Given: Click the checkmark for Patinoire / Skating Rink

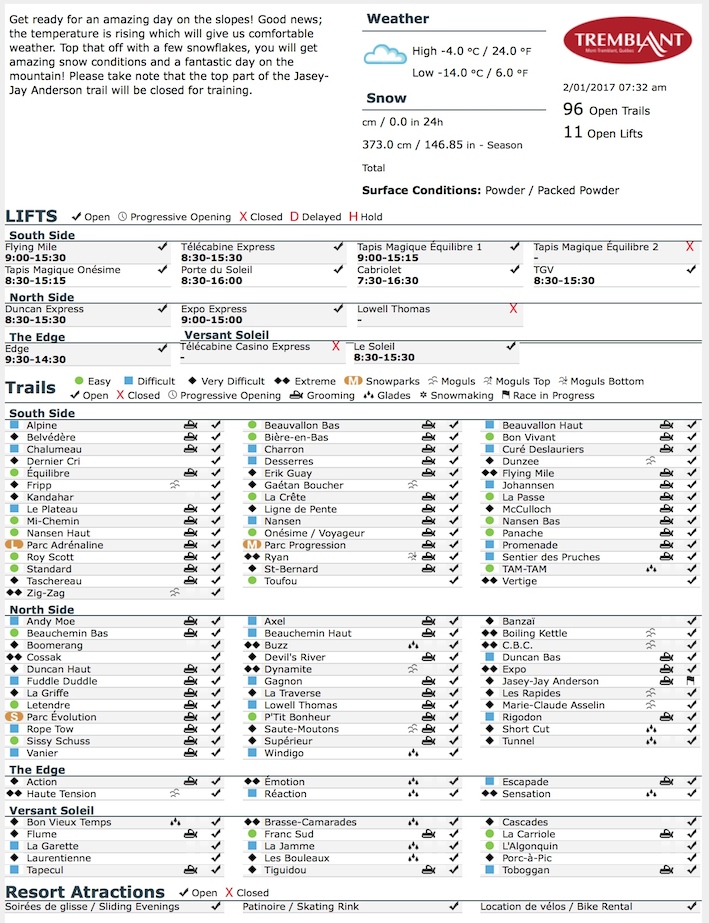Looking at the screenshot, I should (454, 907).
